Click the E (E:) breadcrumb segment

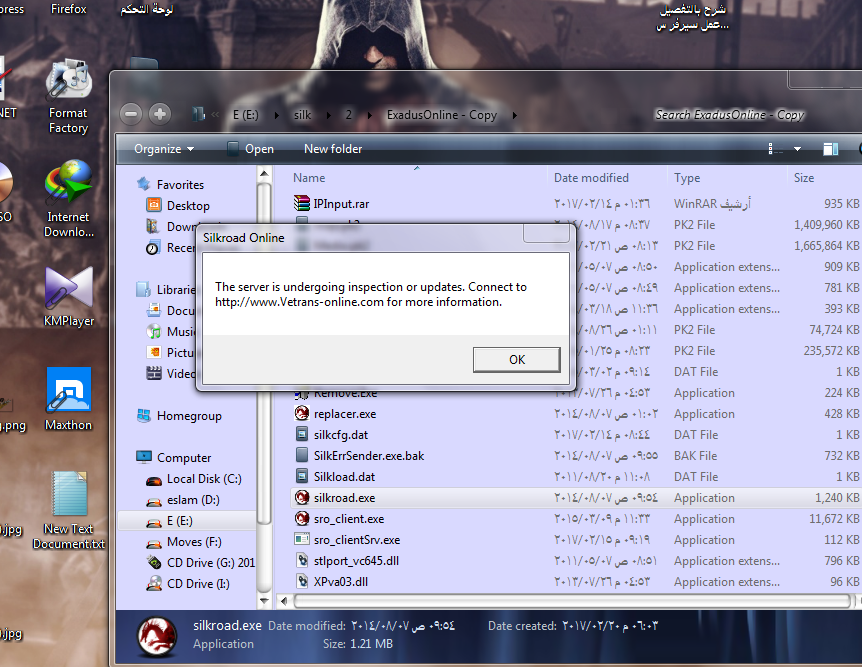[x=245, y=115]
